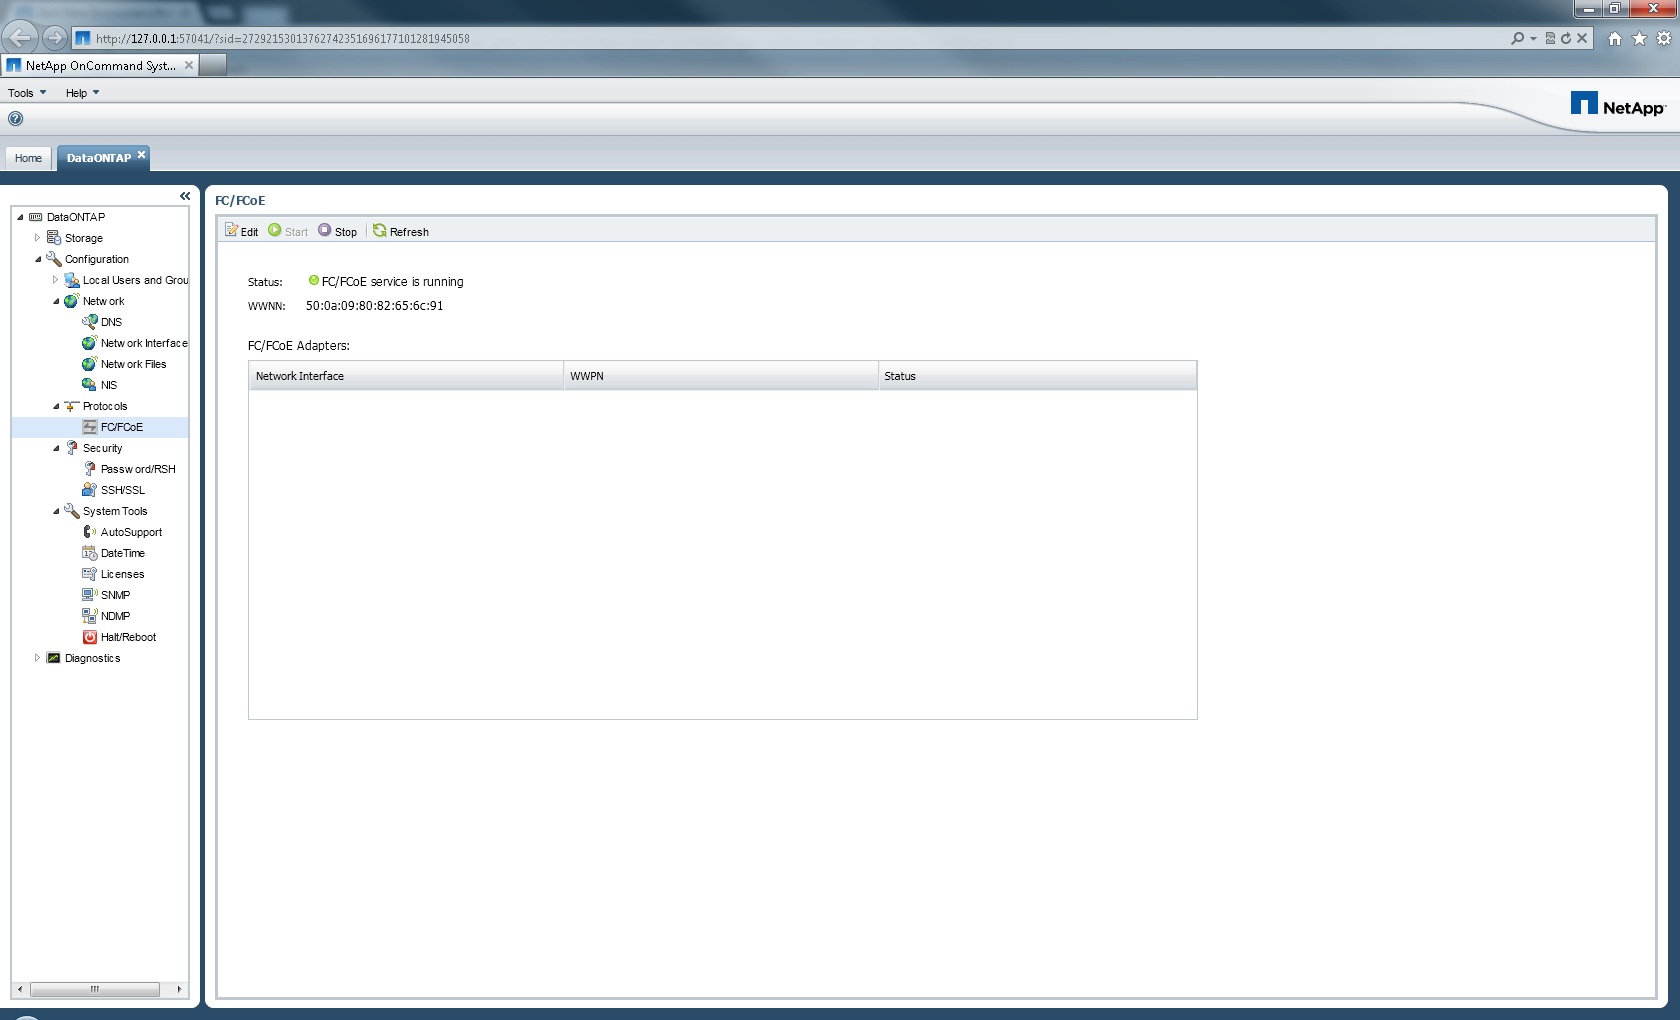
Task: Collapse the Network tree node
Action: [x=56, y=301]
